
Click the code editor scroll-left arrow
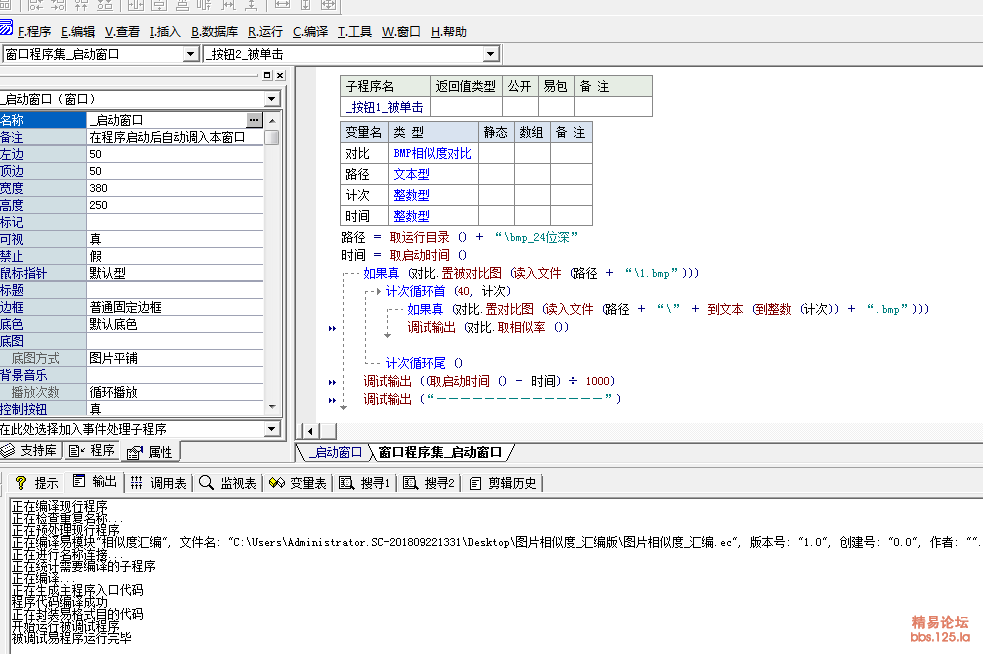coord(310,431)
